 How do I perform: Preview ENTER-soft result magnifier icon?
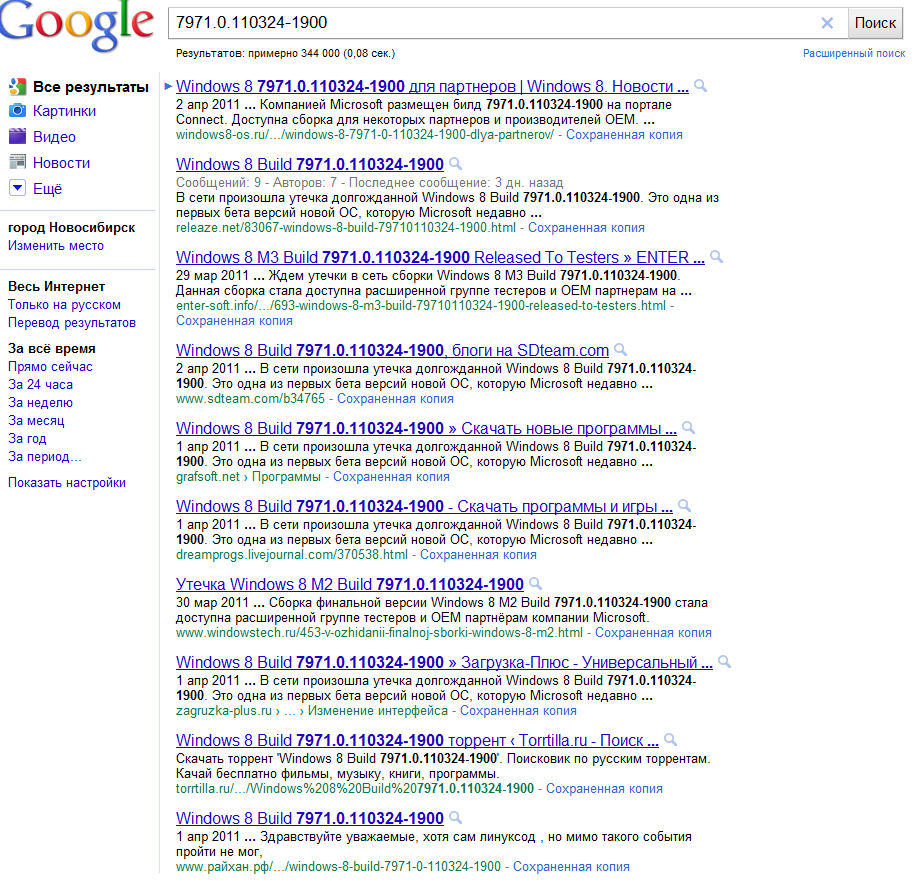point(716,257)
